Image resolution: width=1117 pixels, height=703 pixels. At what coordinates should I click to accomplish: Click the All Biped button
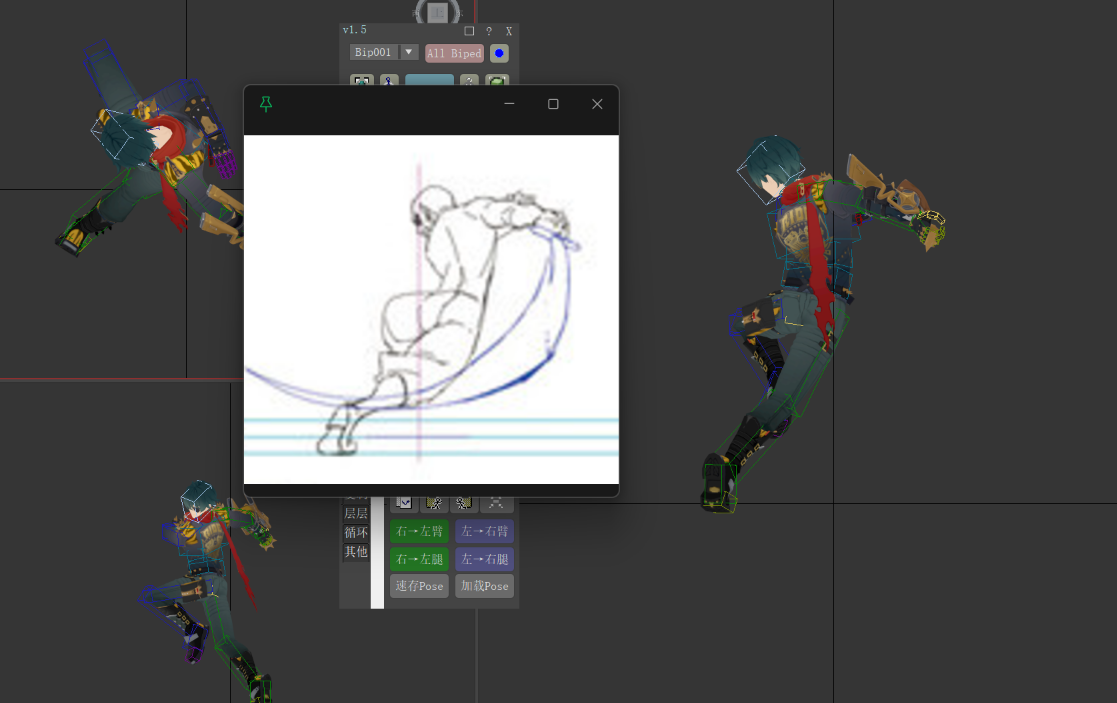pos(454,53)
